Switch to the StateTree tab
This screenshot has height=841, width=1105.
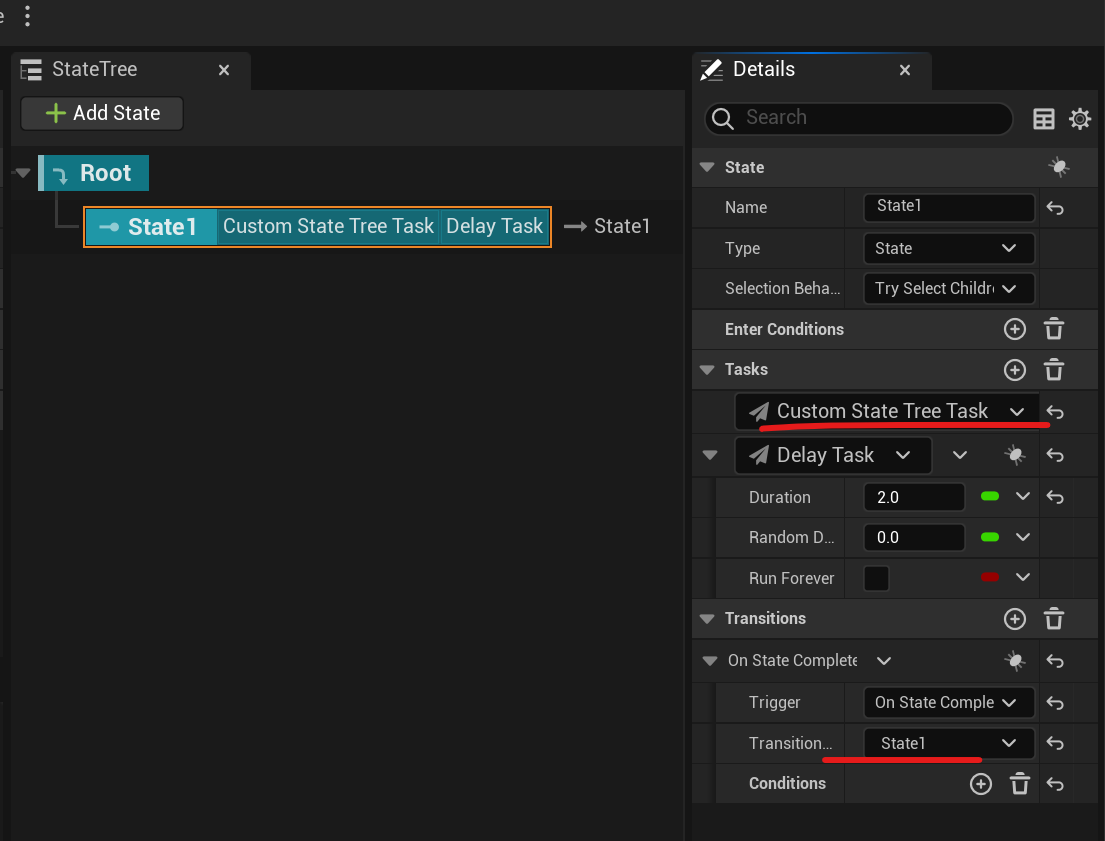[x=95, y=70]
